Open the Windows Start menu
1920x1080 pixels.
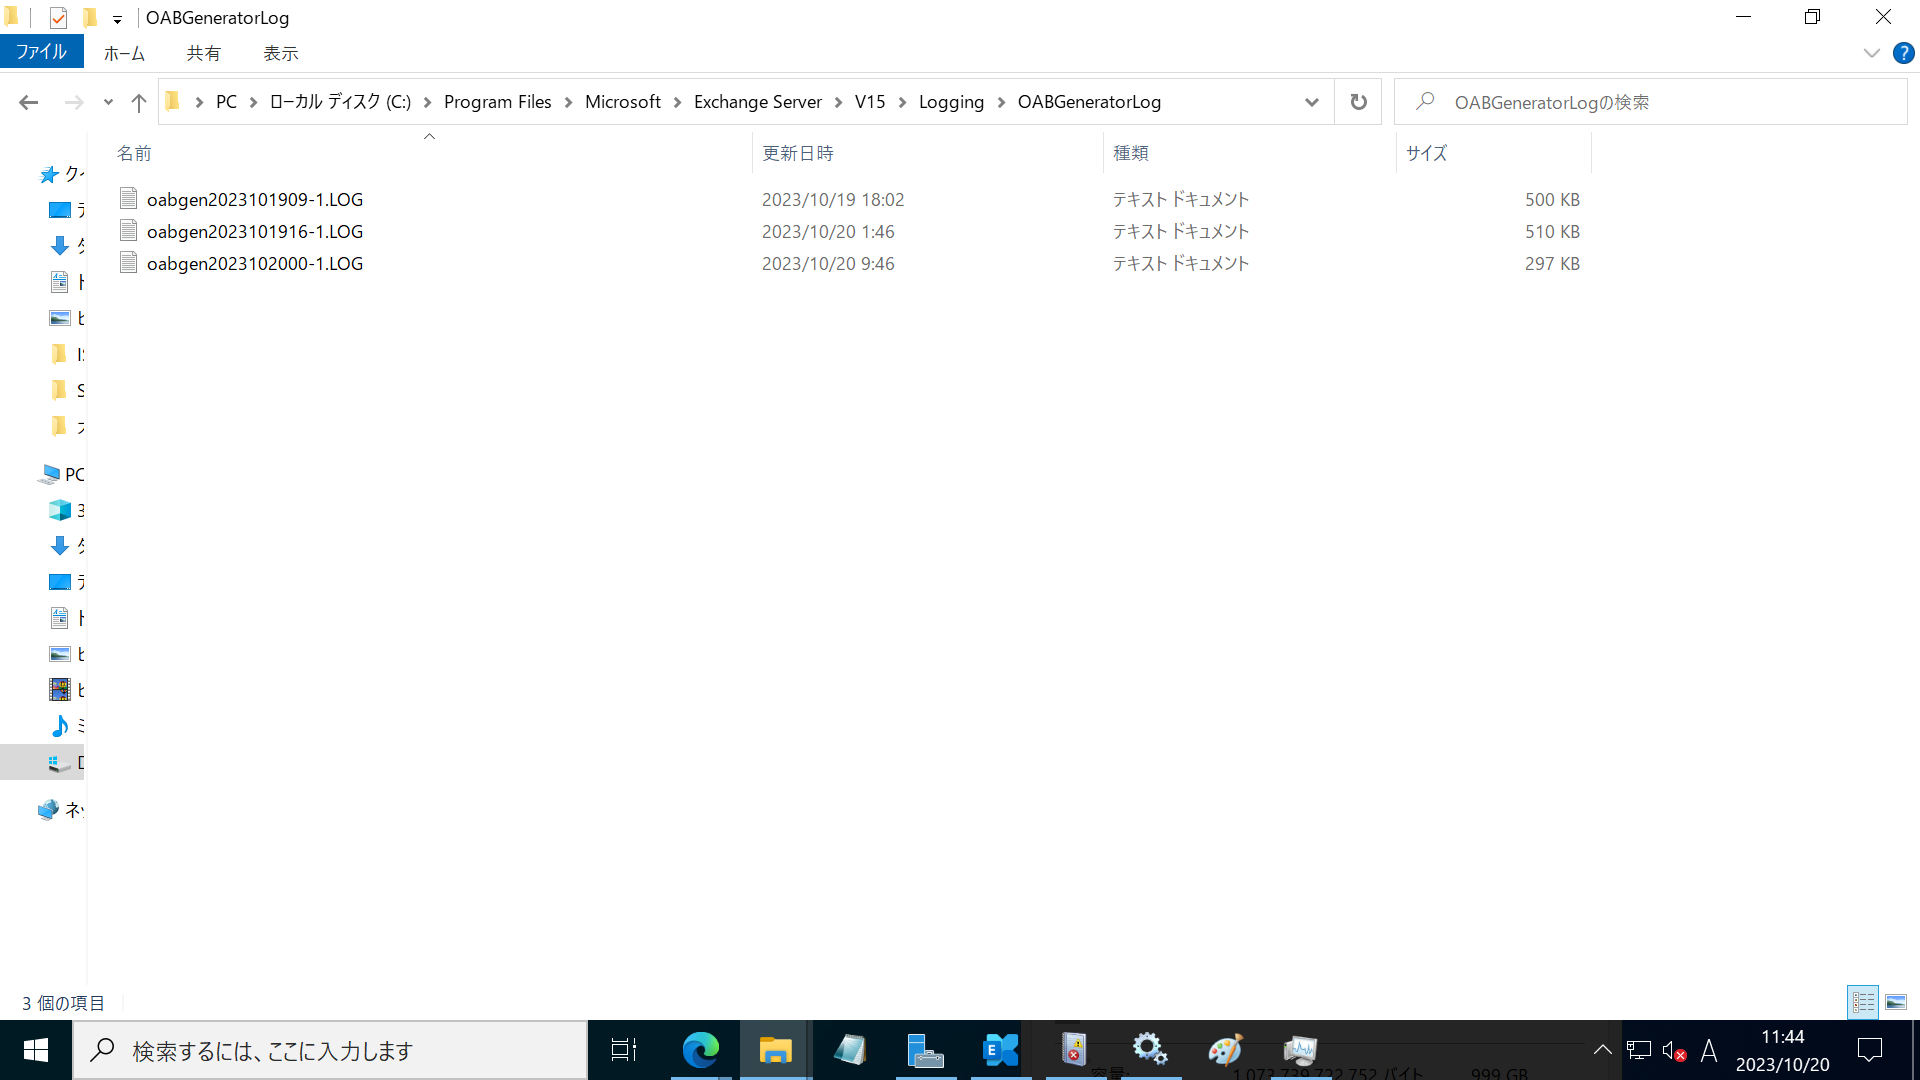pyautogui.click(x=36, y=1050)
